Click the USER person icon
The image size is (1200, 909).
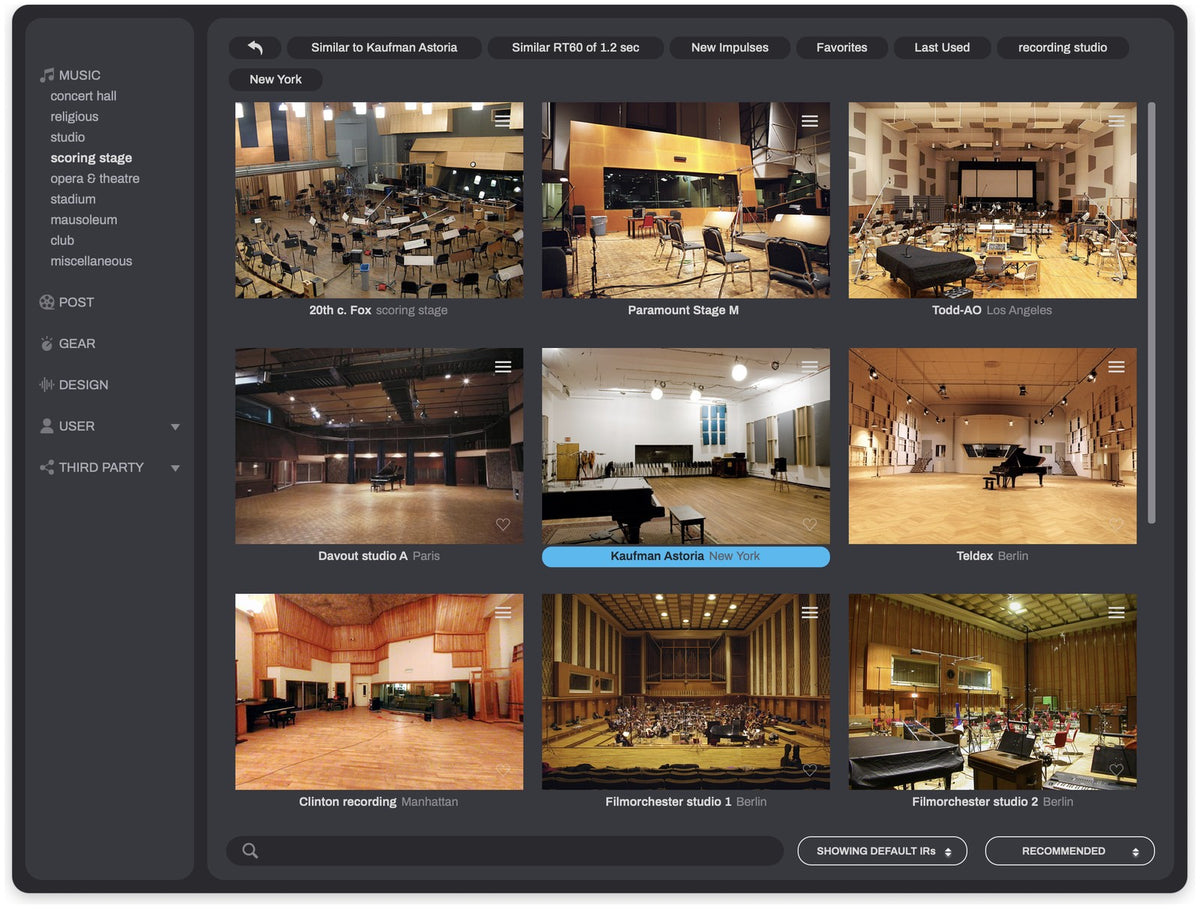click(46, 426)
